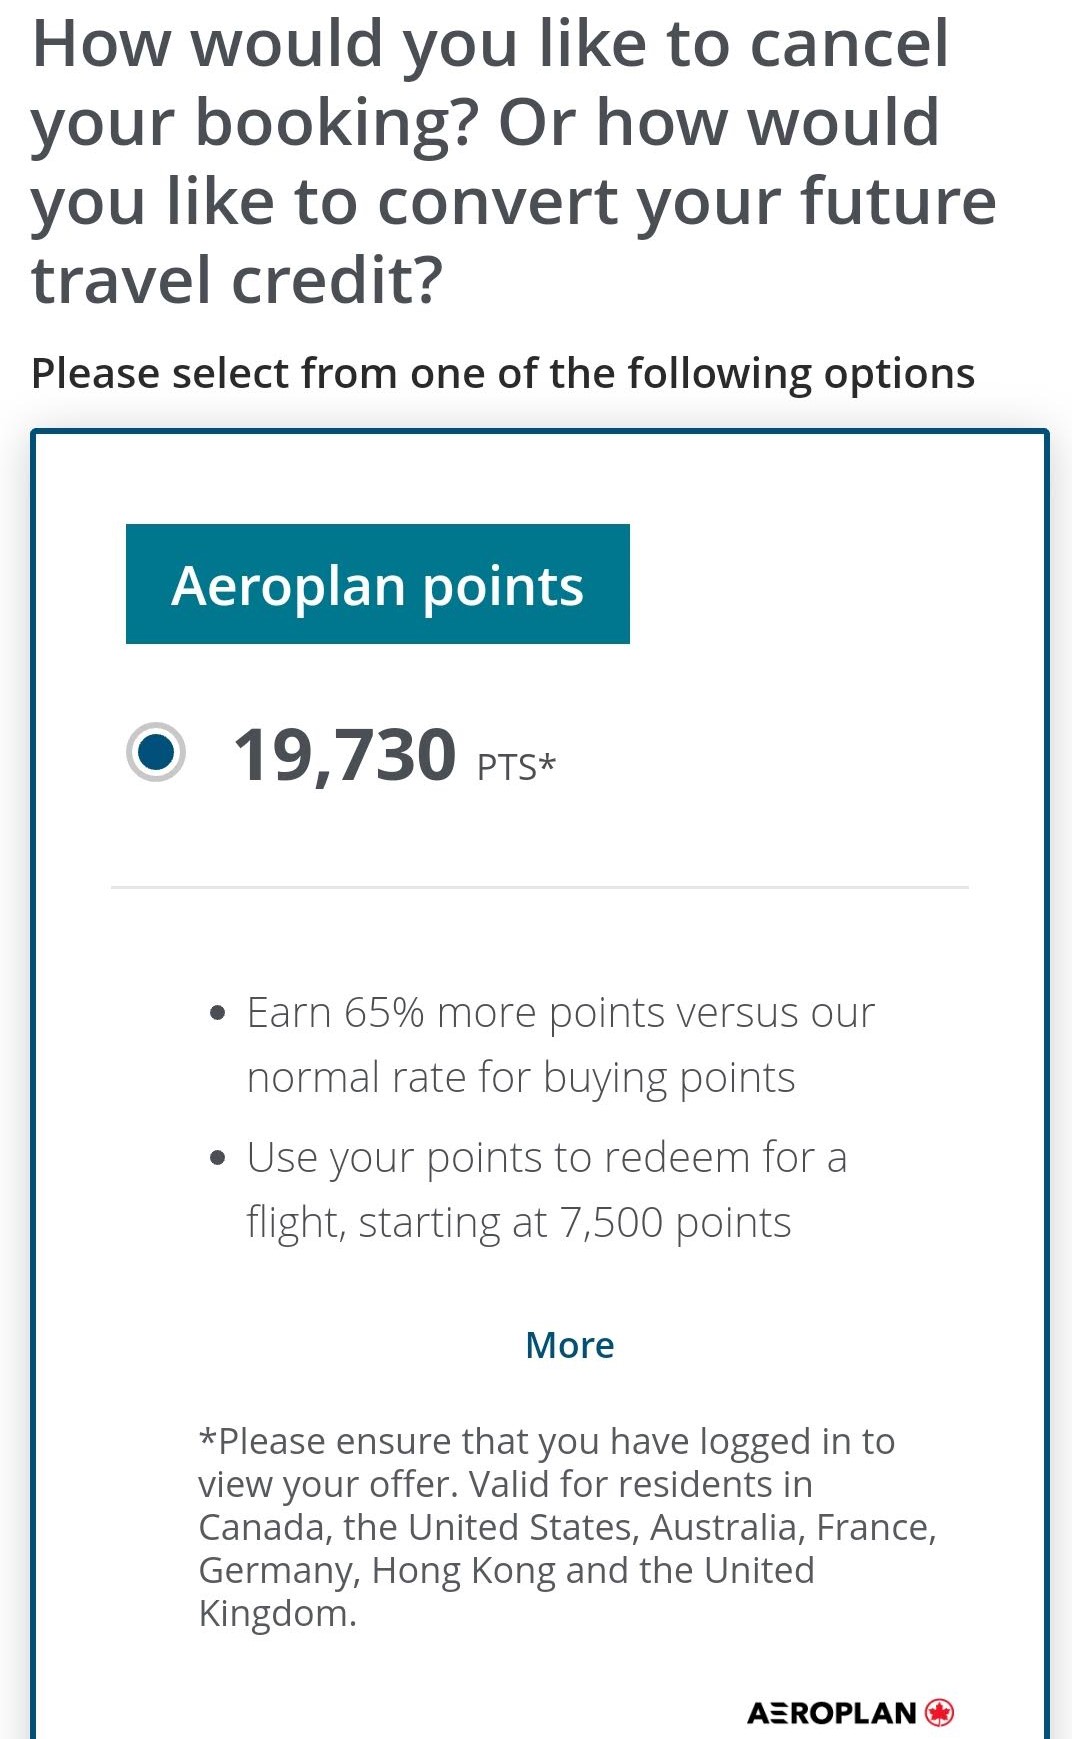Click the teal Aeroplan points banner
Viewport: 1072px width, 1739px height.
point(377,584)
